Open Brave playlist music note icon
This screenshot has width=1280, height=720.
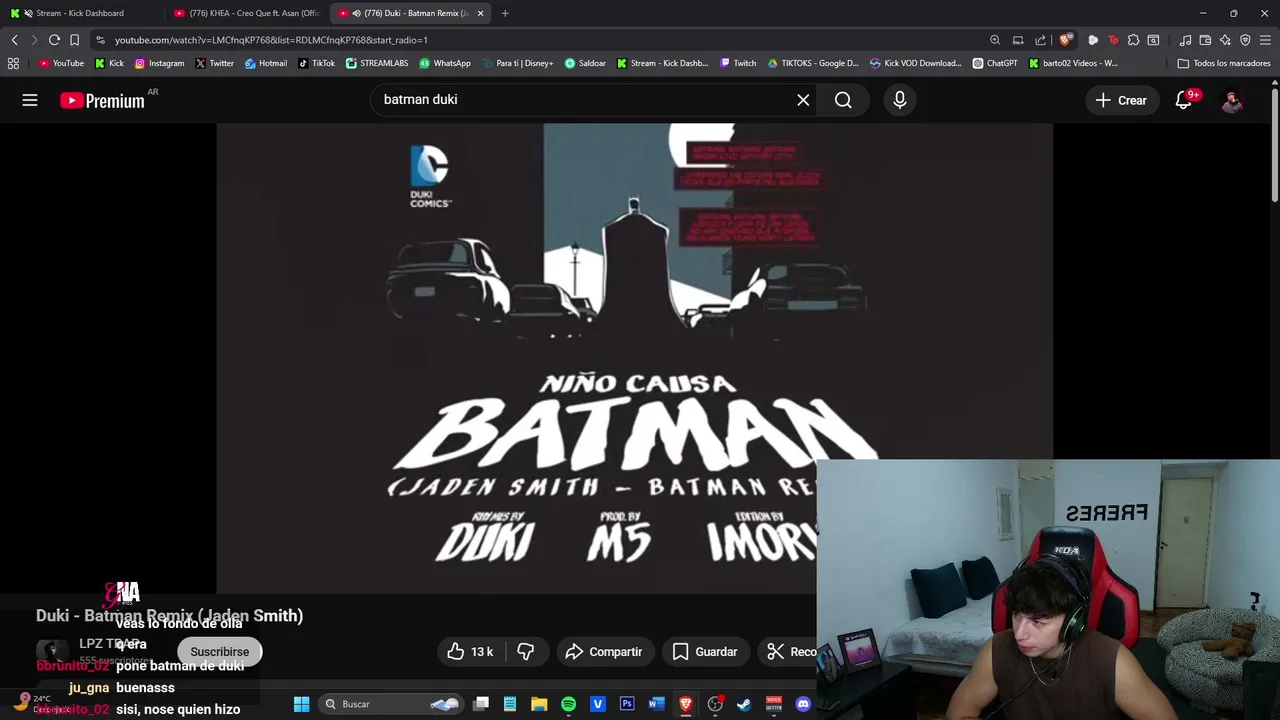(1185, 40)
